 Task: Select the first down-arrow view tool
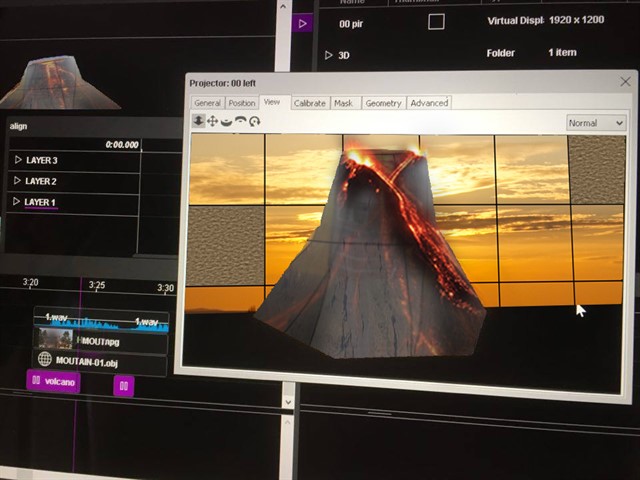tap(199, 121)
